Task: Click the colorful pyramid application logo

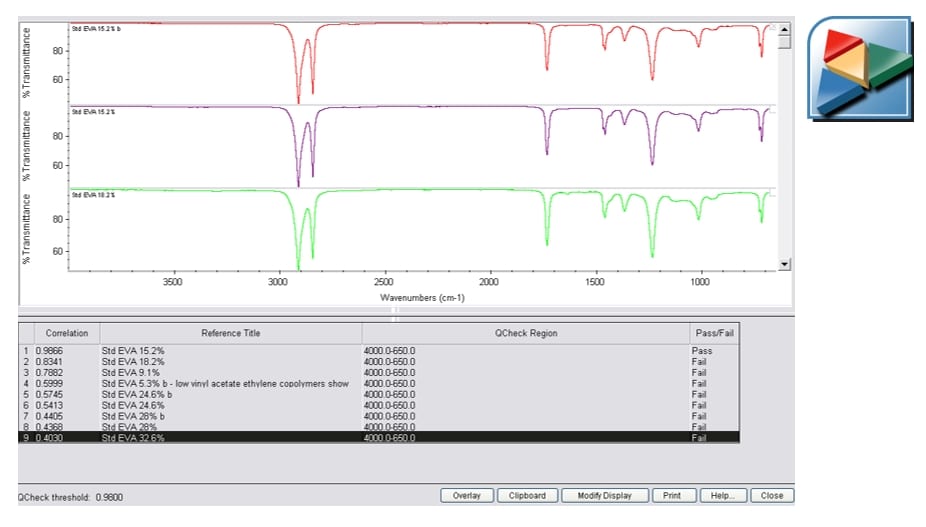Action: pyautogui.click(x=860, y=67)
